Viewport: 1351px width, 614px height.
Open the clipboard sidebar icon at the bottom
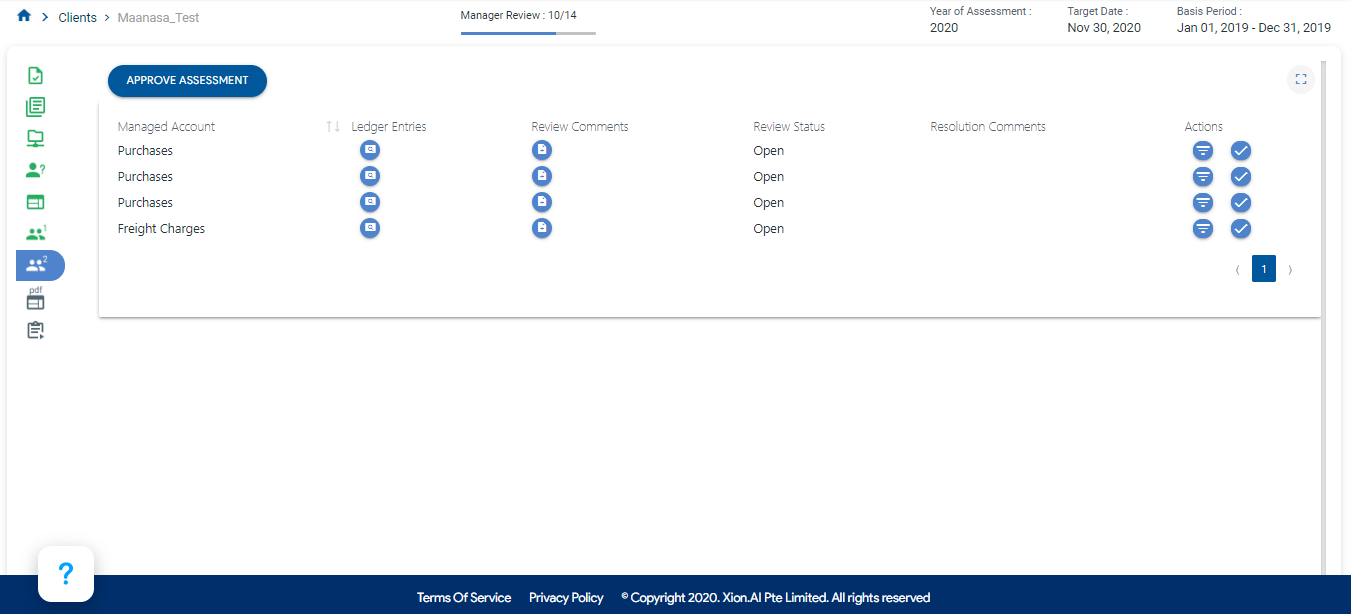[36, 330]
